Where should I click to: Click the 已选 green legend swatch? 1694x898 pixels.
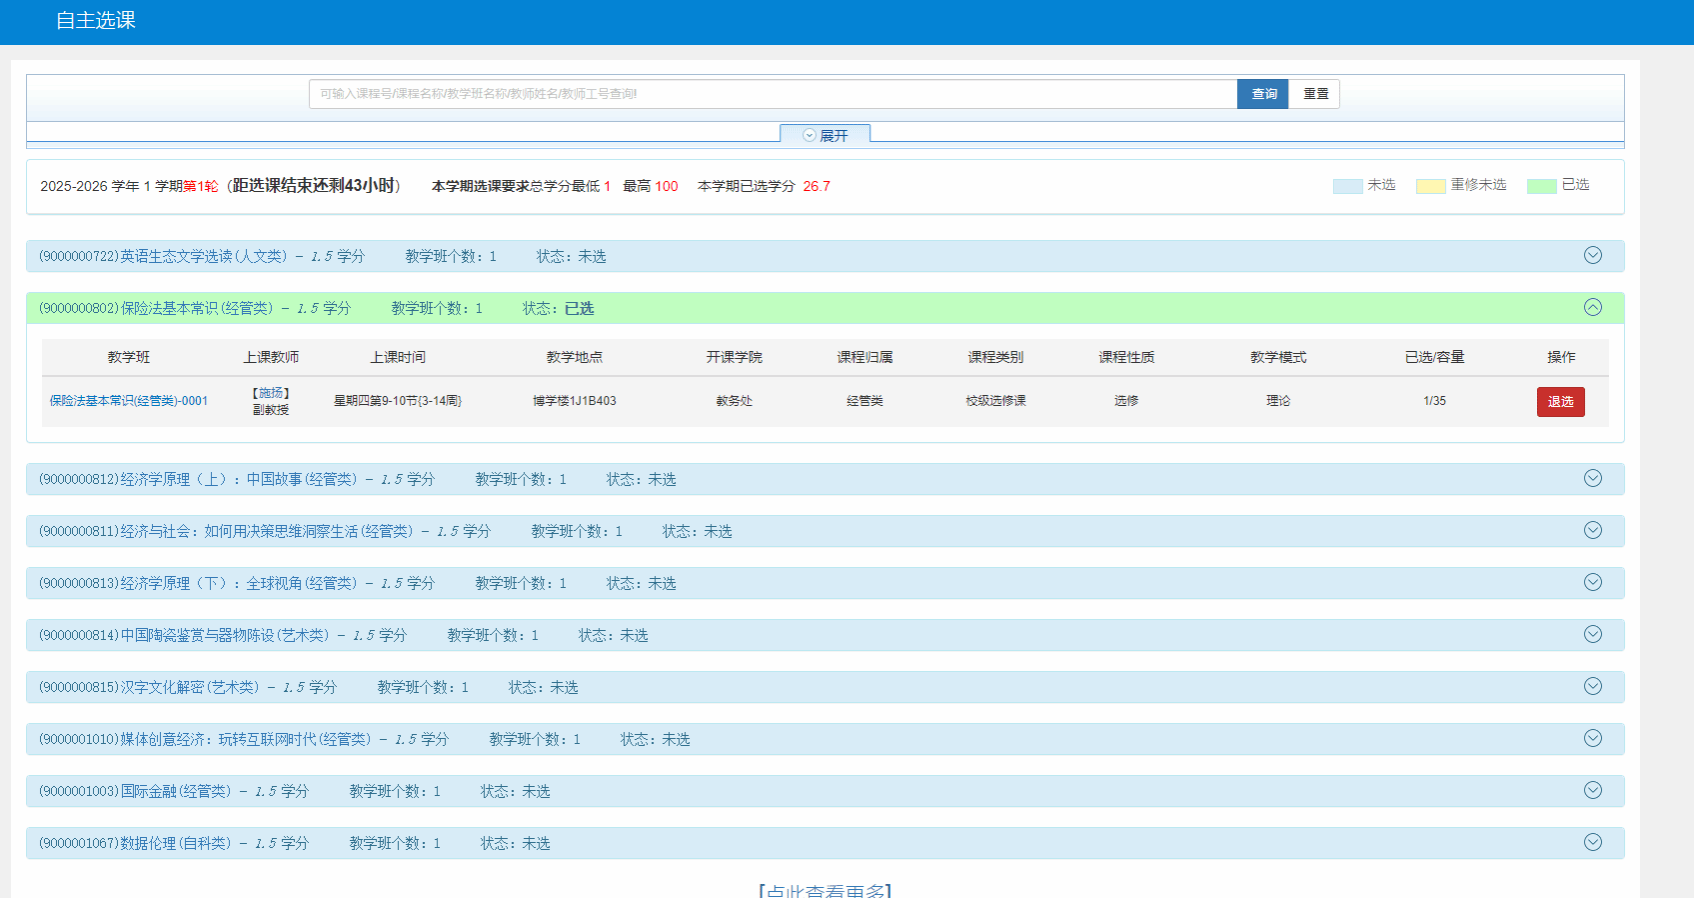(x=1541, y=186)
